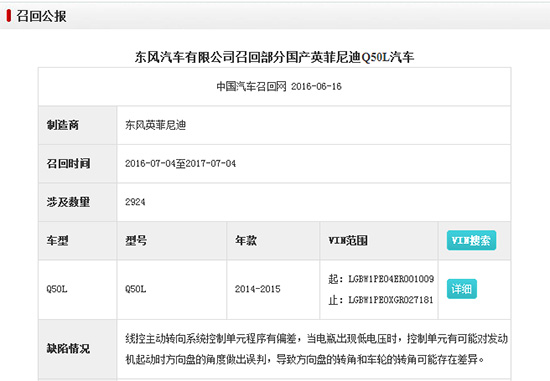
Task: Select the source text 中国汽车召回网 2016-06-16
Action: 279,86
